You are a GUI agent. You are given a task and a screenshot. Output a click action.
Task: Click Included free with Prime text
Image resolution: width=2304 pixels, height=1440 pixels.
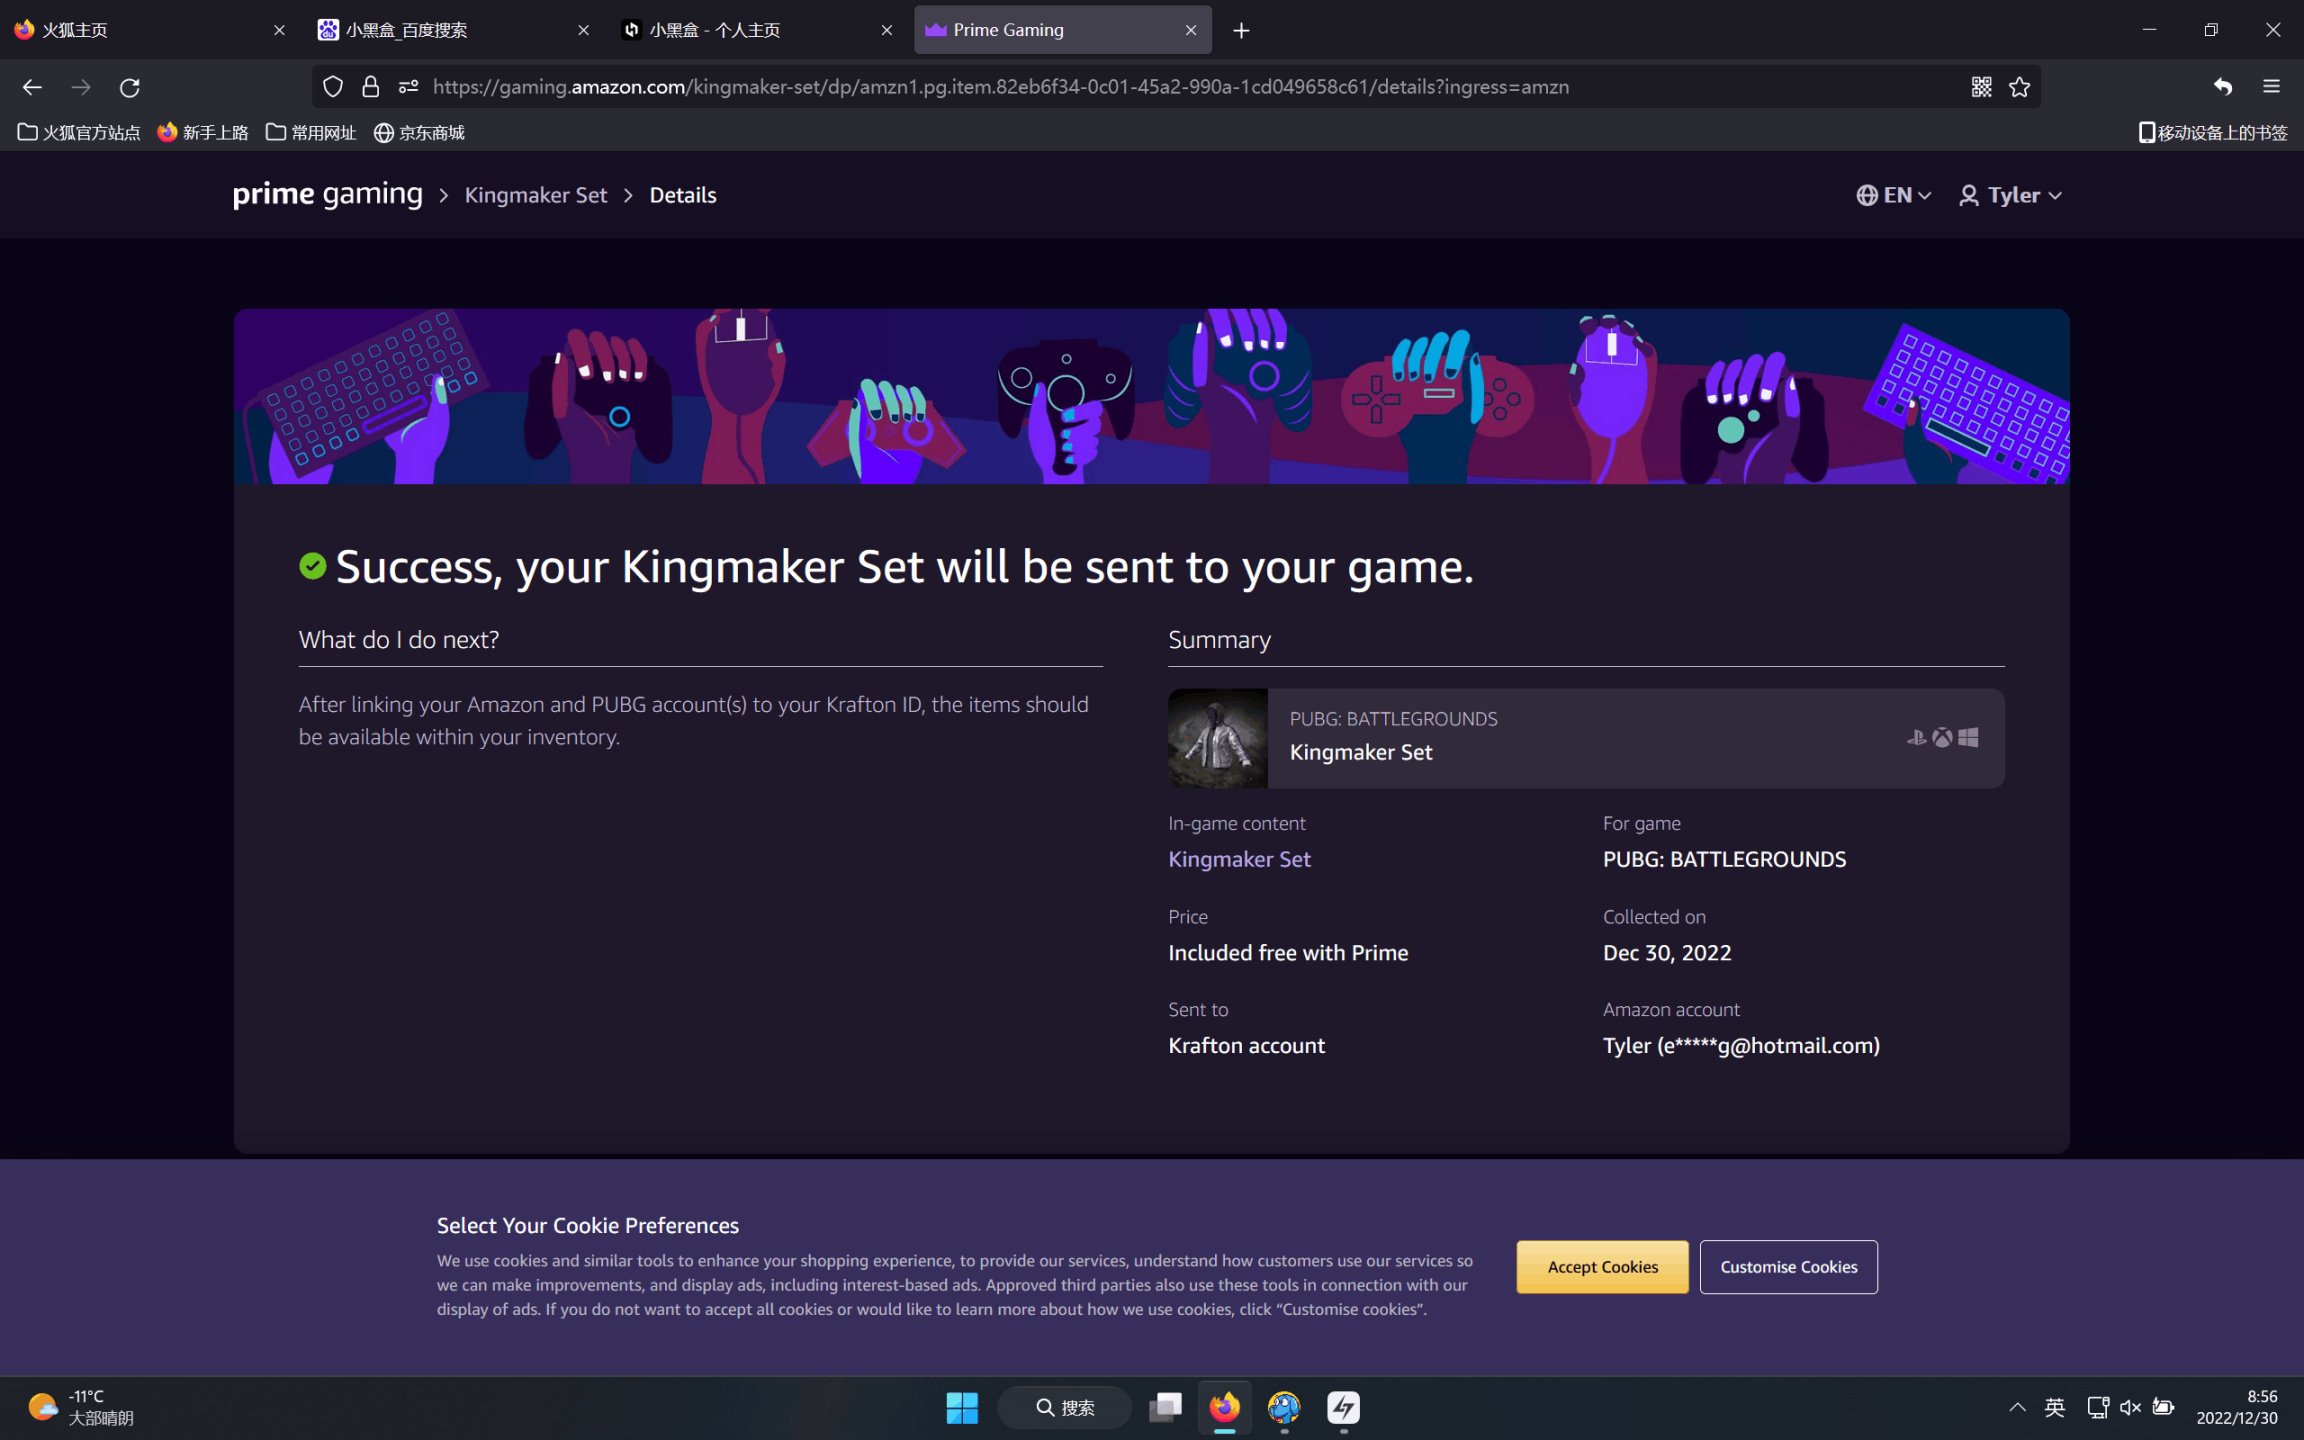point(1288,953)
